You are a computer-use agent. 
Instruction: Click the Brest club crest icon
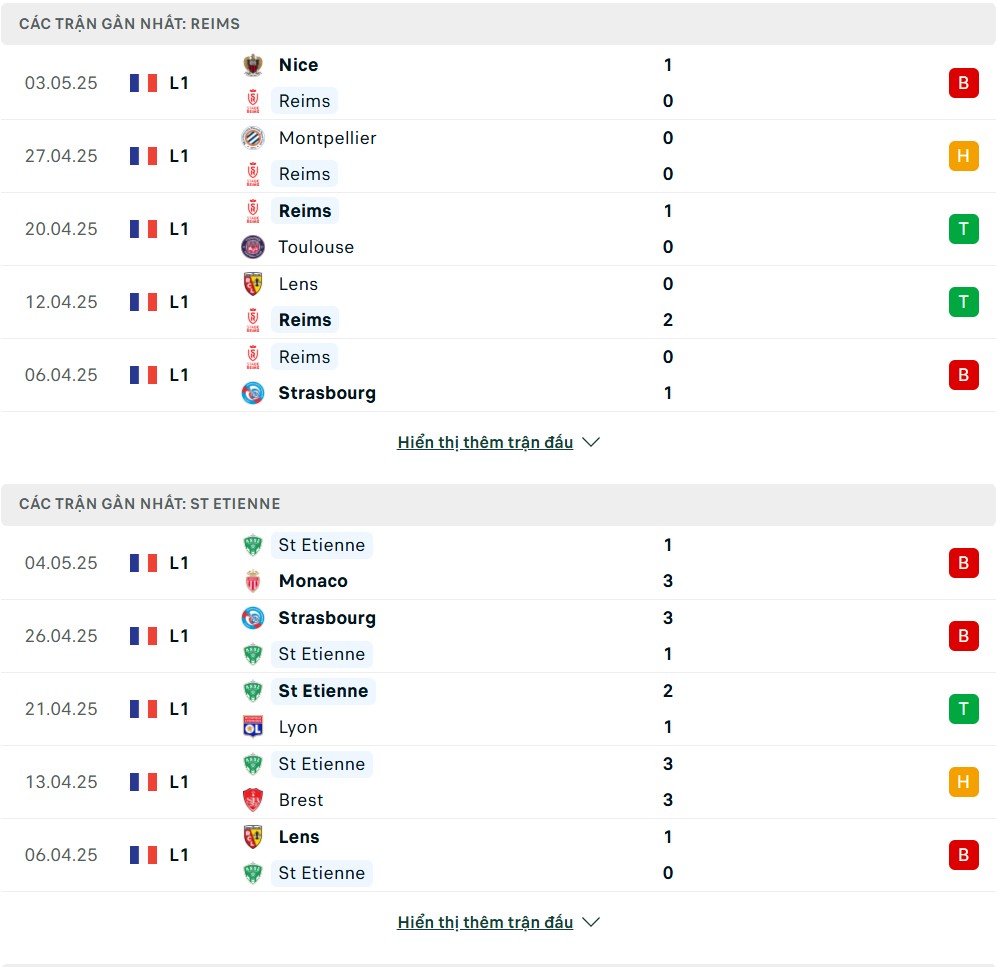pos(253,800)
